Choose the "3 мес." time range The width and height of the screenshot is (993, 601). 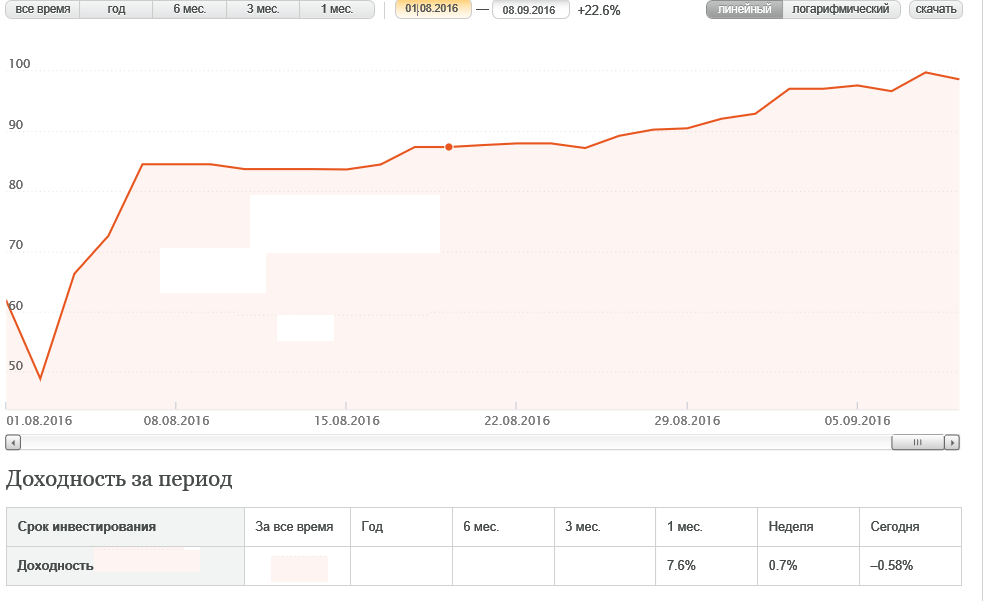(x=263, y=9)
